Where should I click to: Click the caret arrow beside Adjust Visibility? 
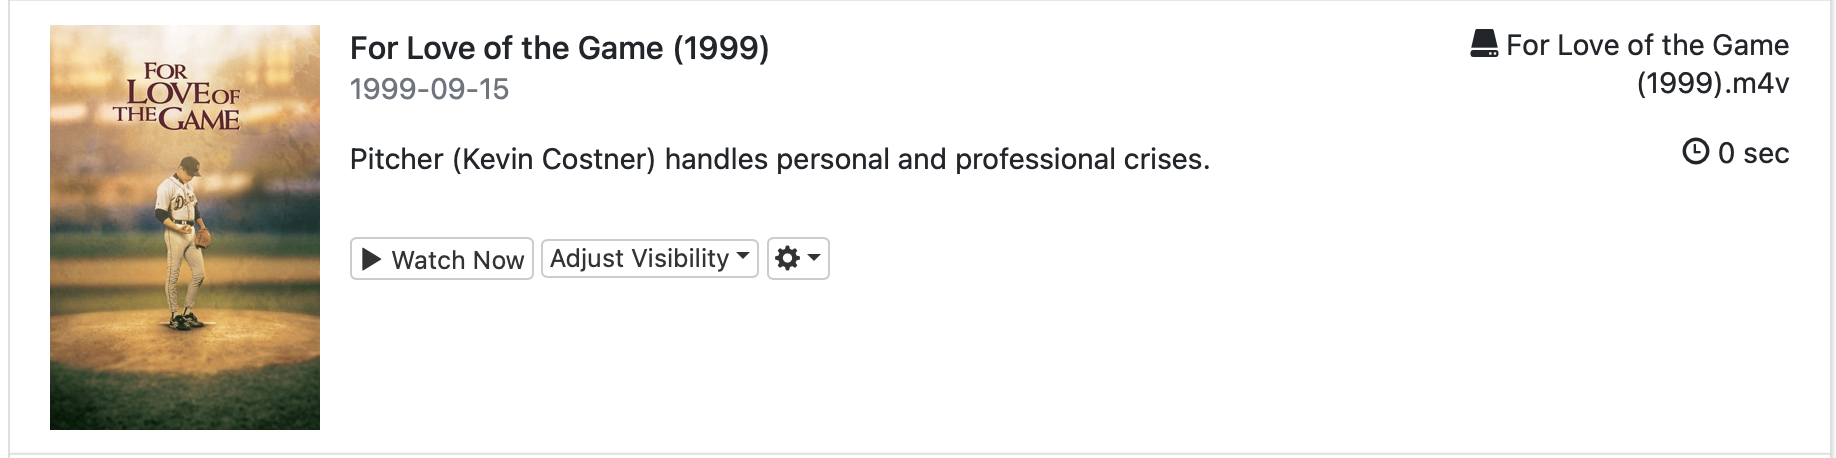pyautogui.click(x=743, y=256)
